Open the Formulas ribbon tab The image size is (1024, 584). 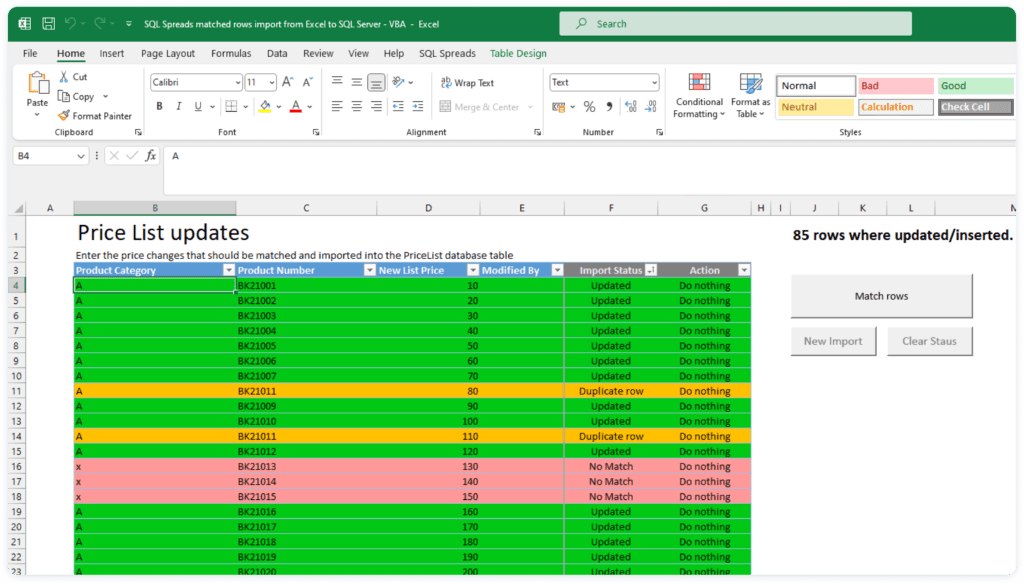pos(231,54)
